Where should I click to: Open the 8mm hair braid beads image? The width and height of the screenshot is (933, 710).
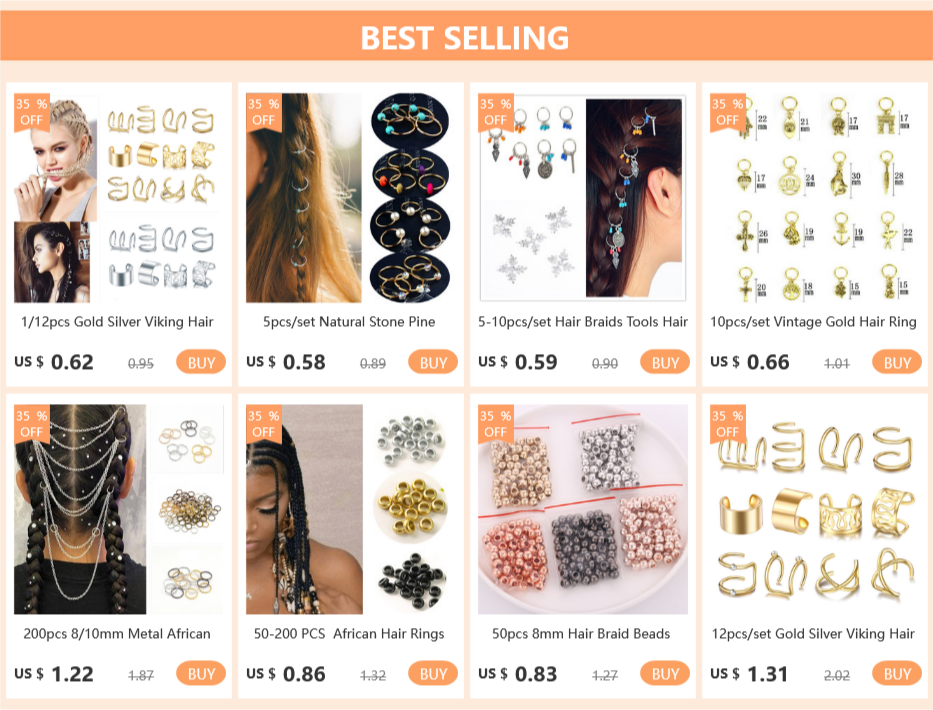pyautogui.click(x=583, y=509)
